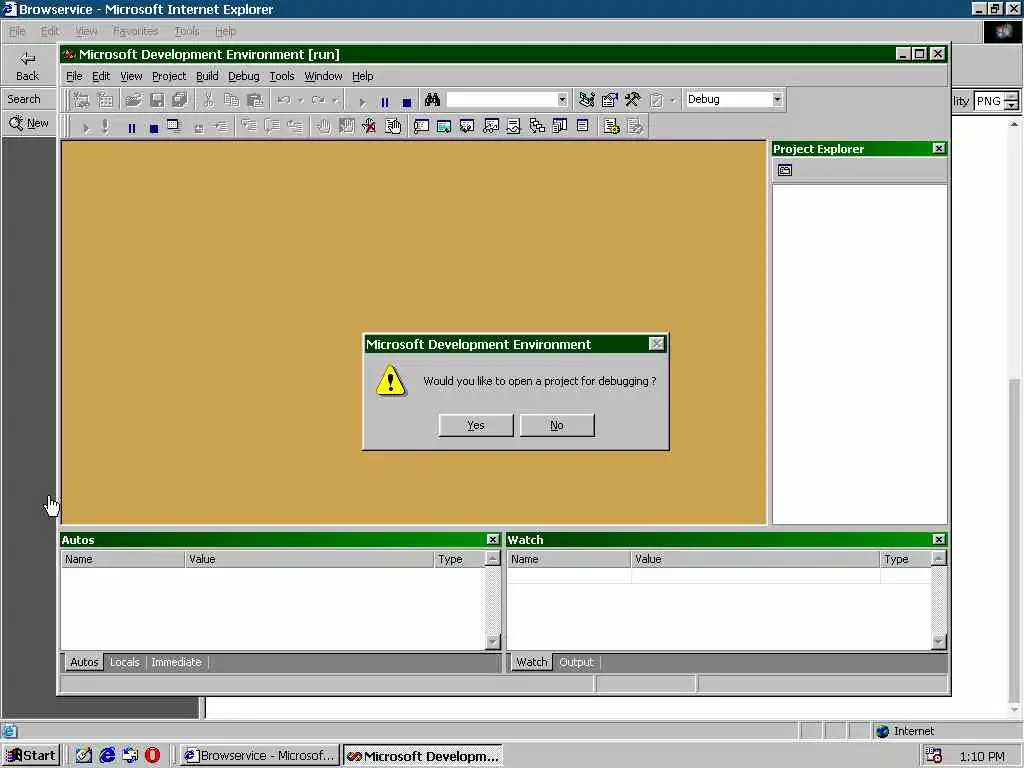Click the Pause icon beside the binoculars
The image size is (1024, 768).
tap(385, 102)
